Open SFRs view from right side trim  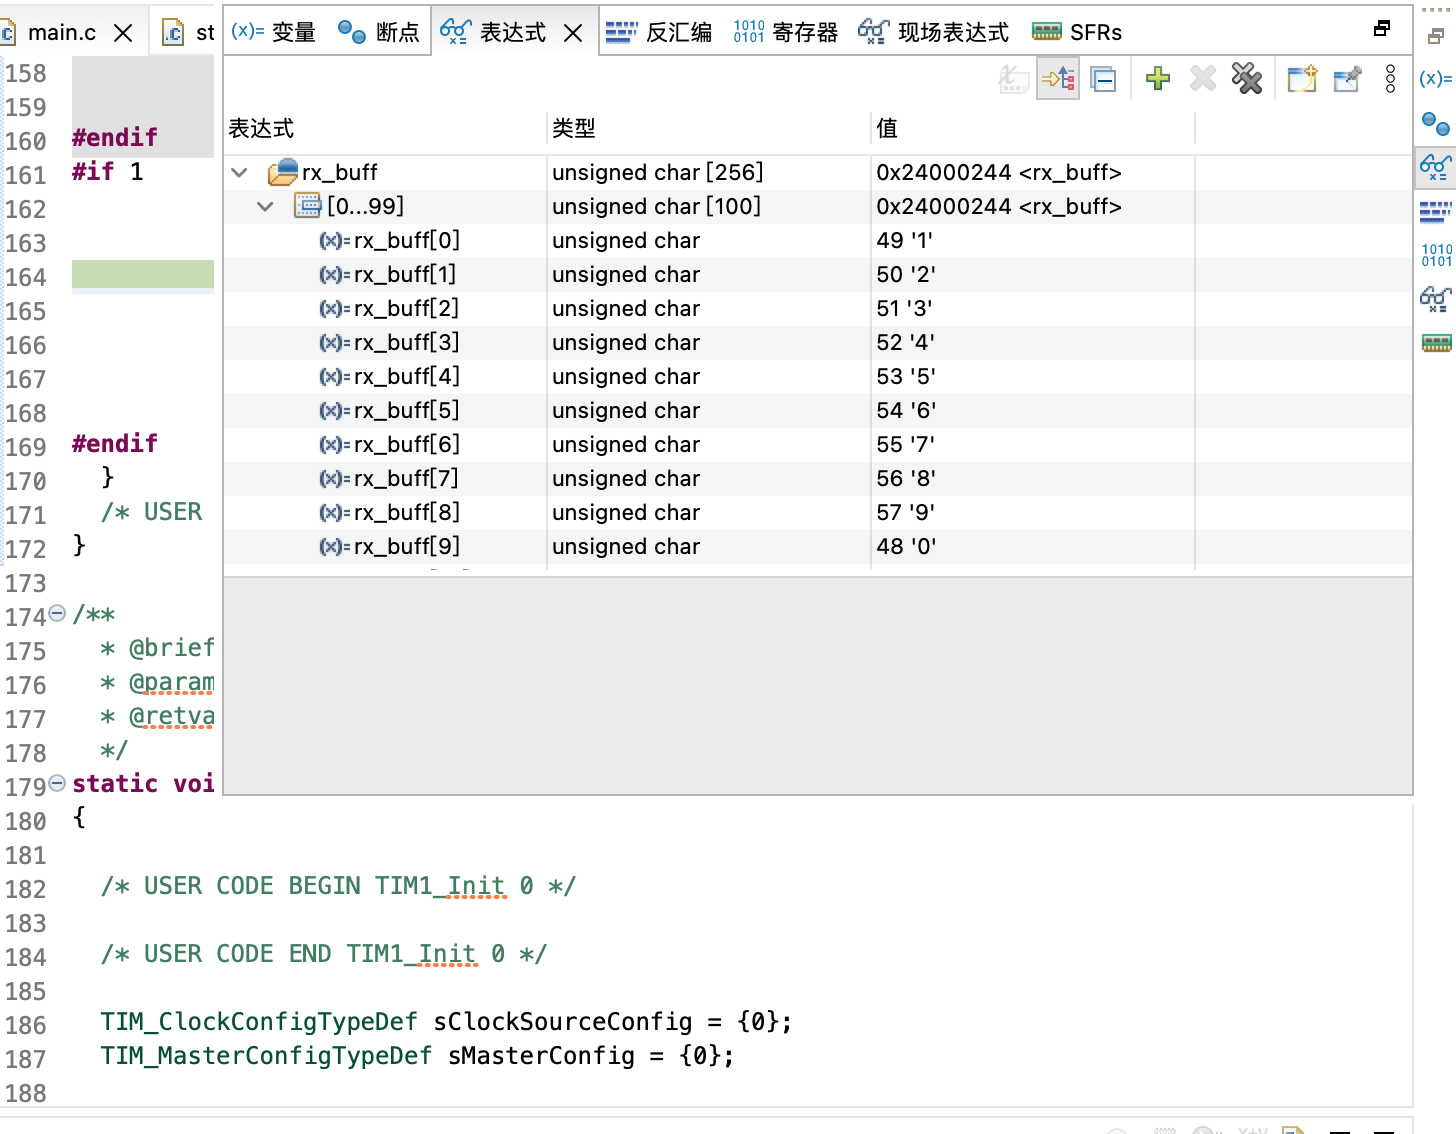tap(1436, 344)
